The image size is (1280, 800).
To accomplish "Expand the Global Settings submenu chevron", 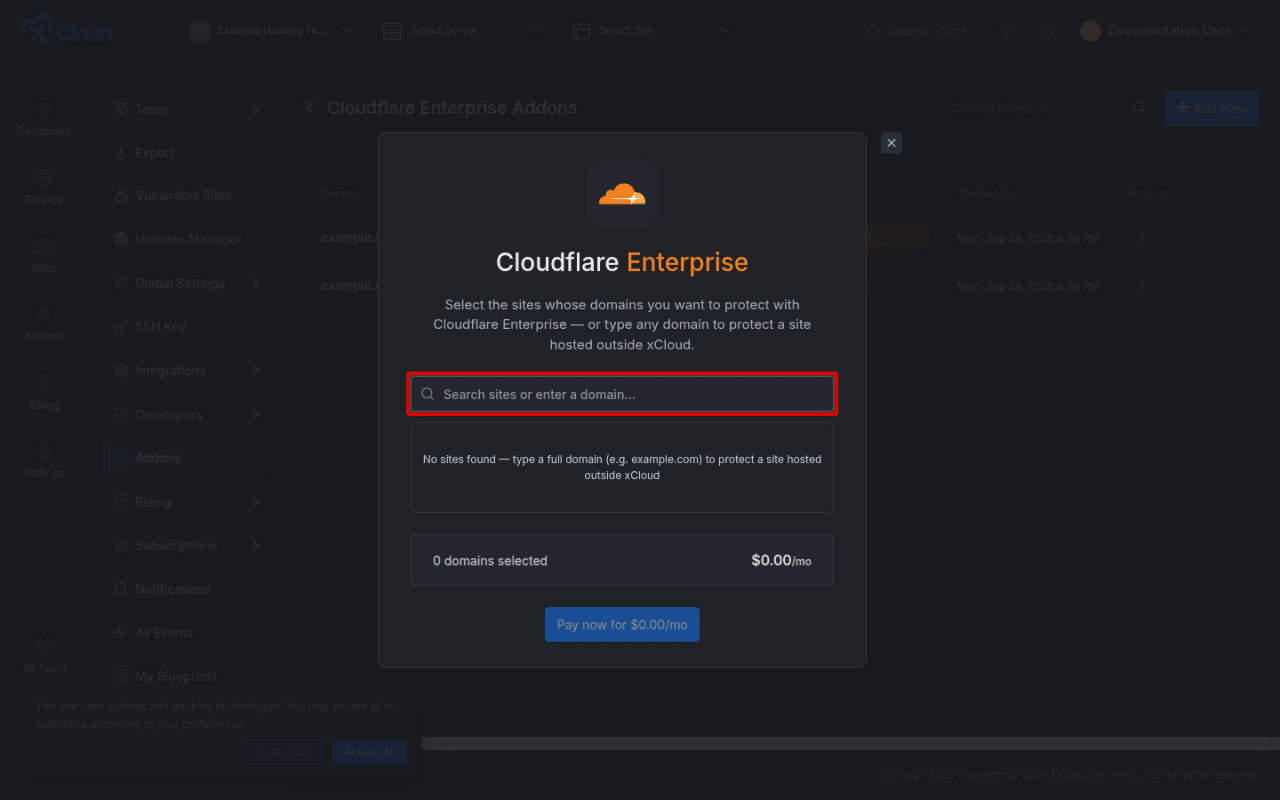I will (256, 283).
